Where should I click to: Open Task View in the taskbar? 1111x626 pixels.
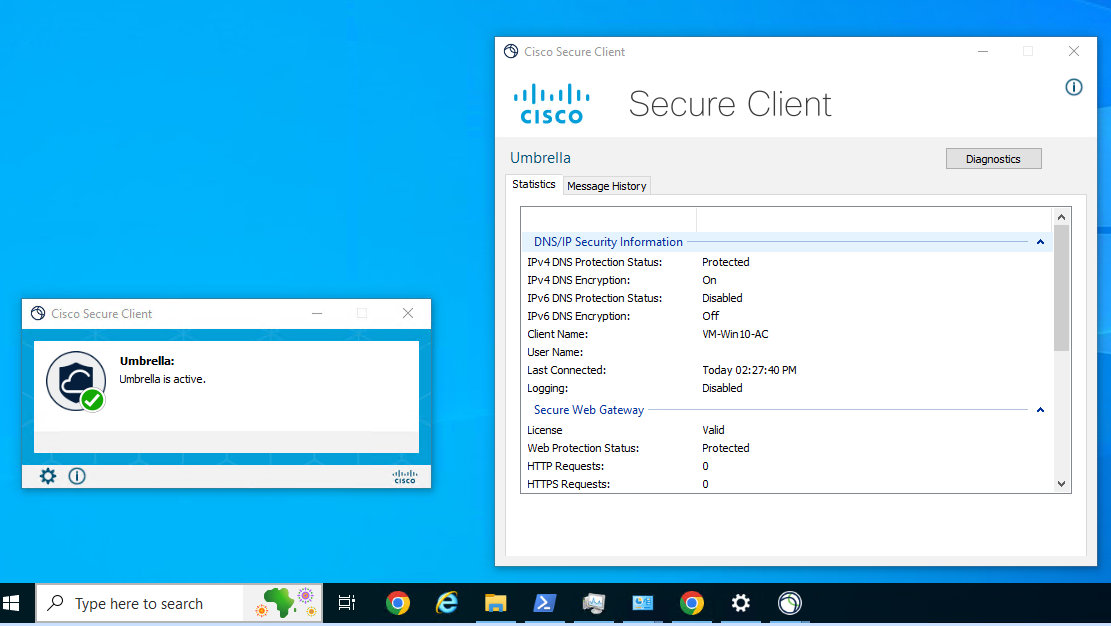346,603
